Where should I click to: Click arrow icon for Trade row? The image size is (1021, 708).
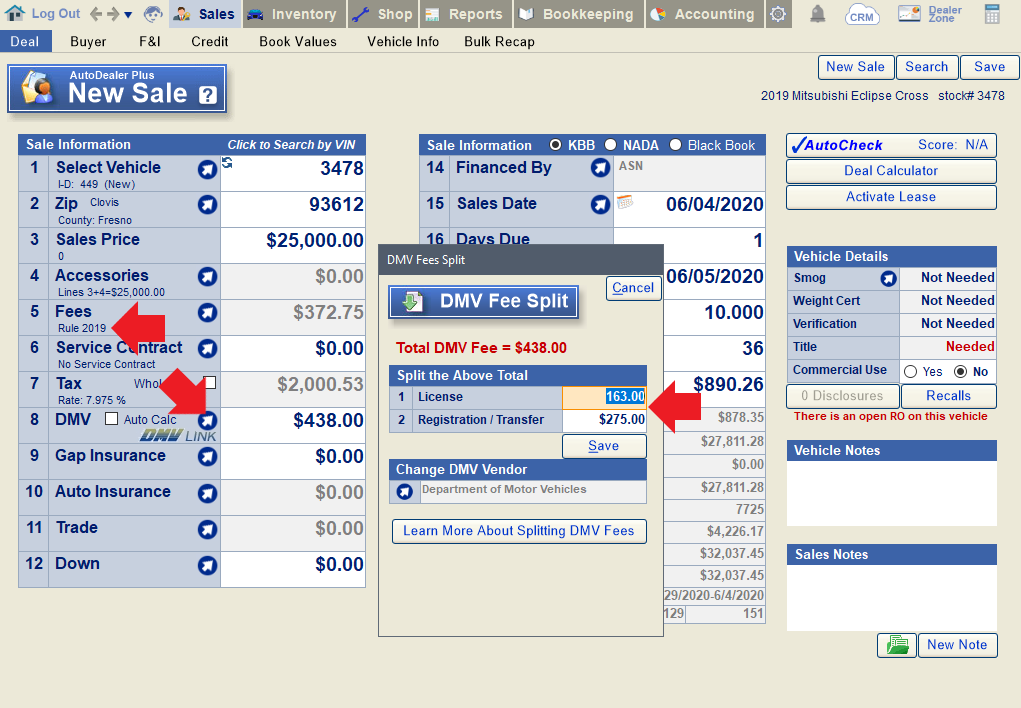point(207,529)
